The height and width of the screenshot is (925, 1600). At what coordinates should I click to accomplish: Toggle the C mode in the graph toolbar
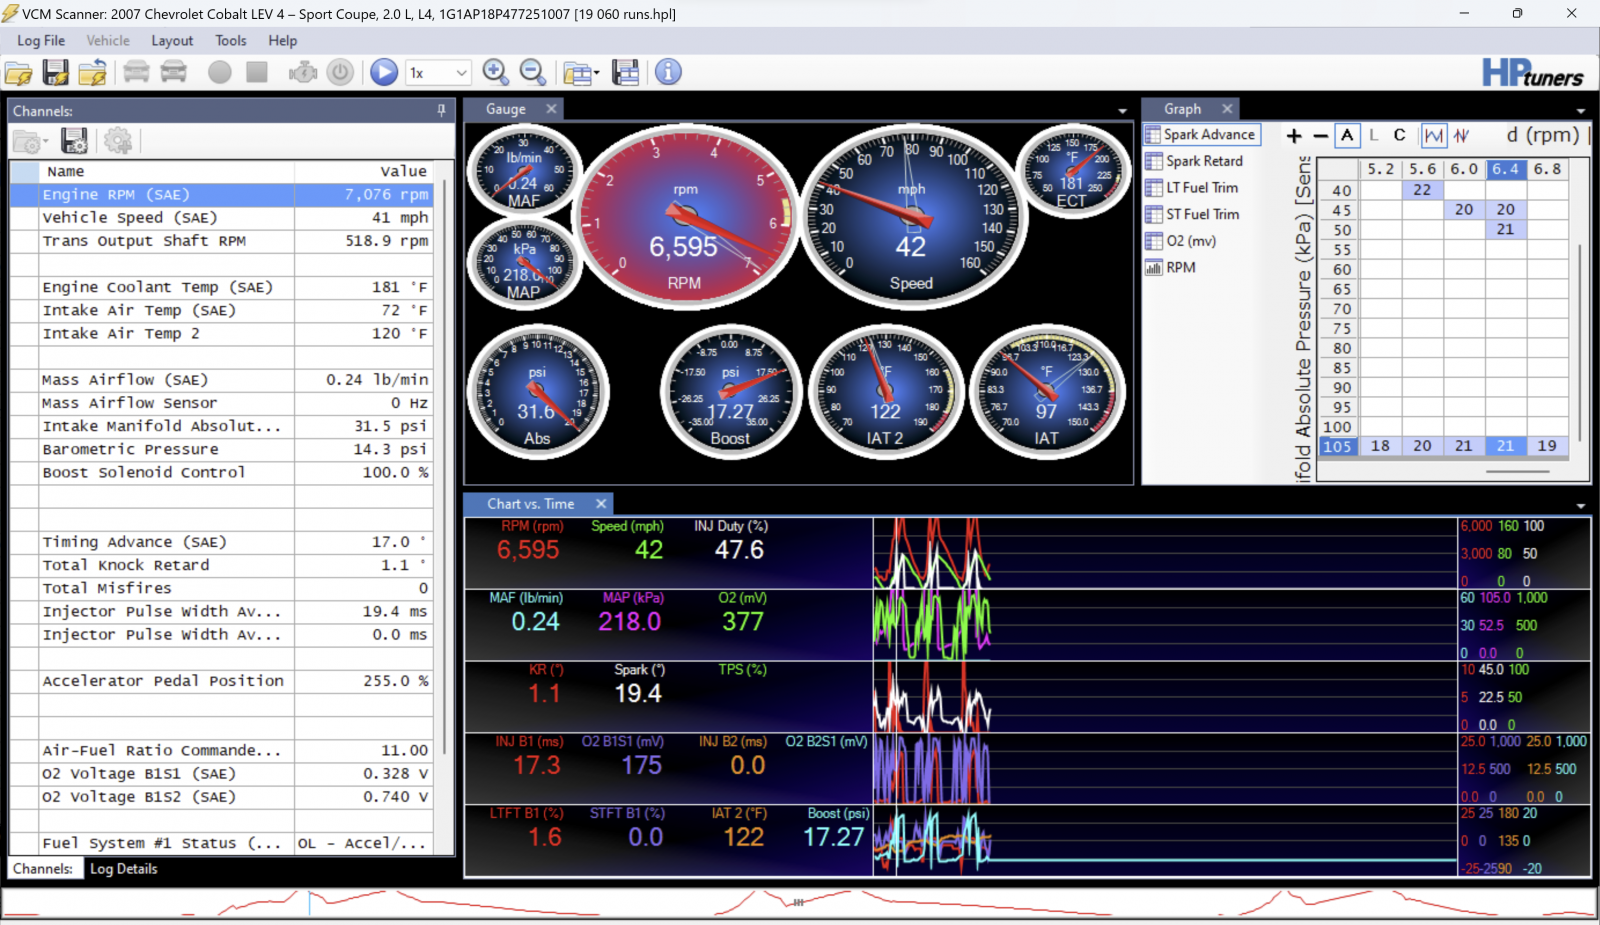(1400, 135)
